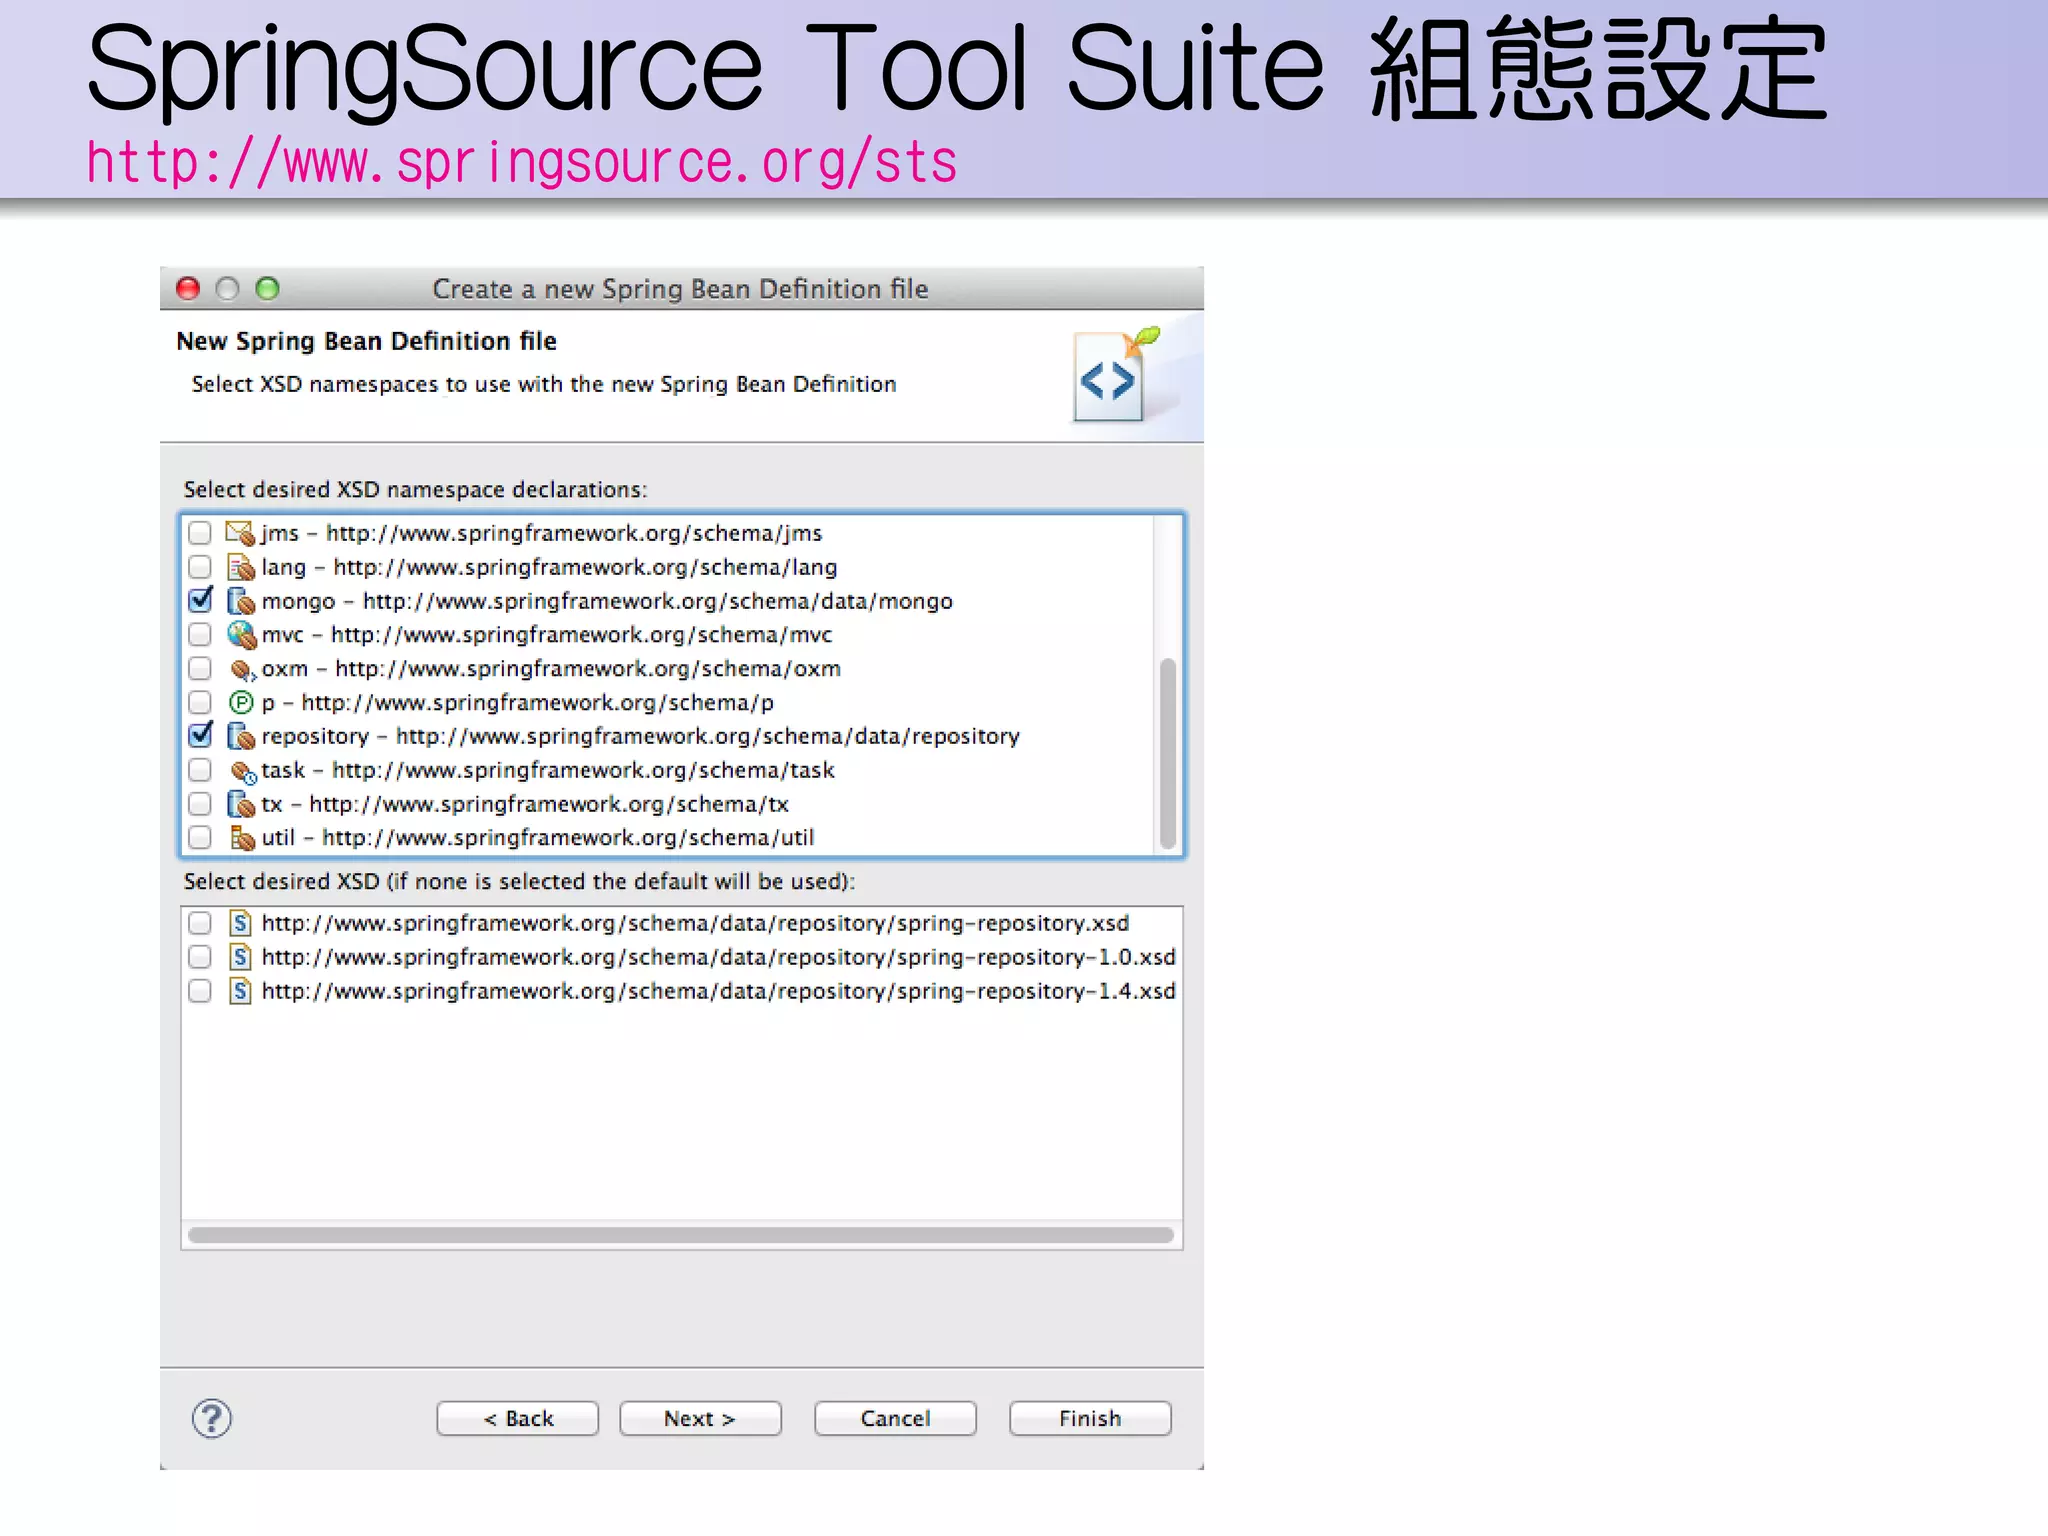2048x1536 pixels.
Task: Select the jms schema row text
Action: [x=541, y=533]
